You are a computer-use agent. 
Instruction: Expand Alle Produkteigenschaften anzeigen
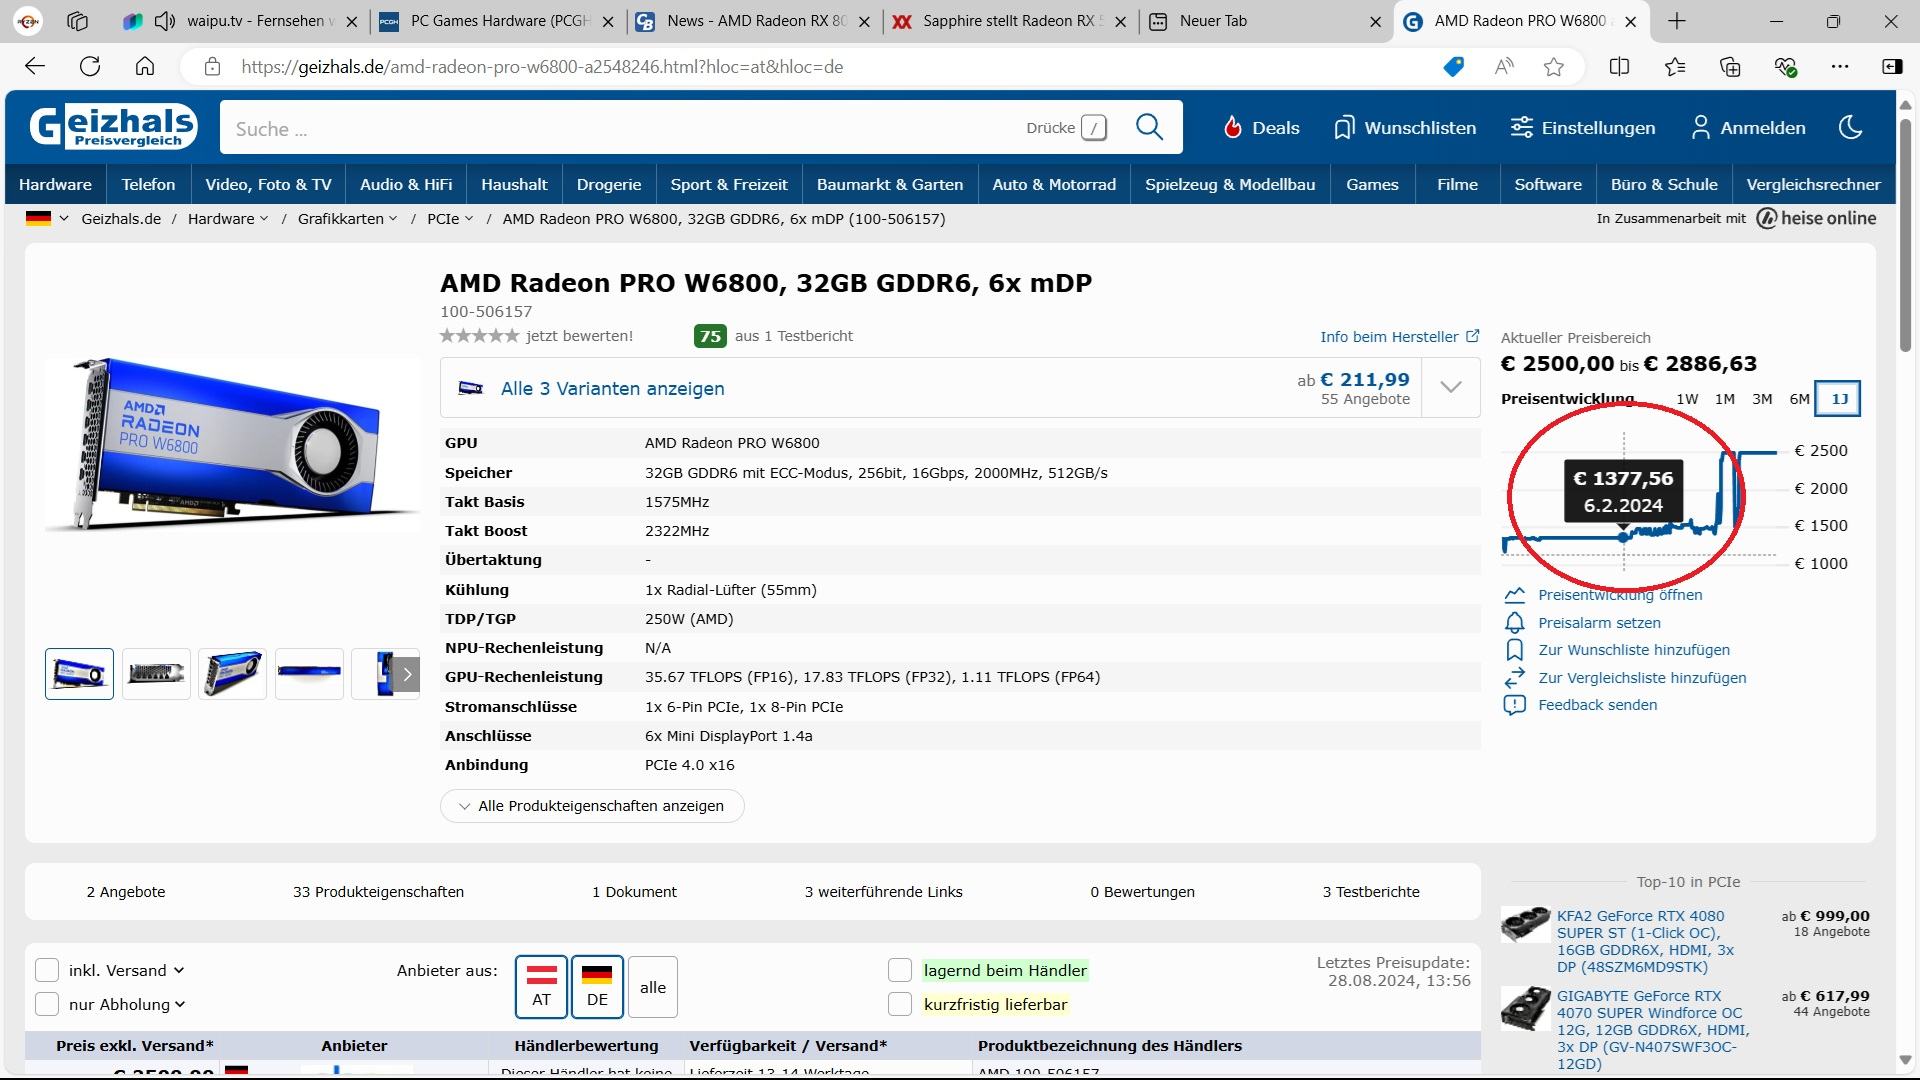point(592,806)
